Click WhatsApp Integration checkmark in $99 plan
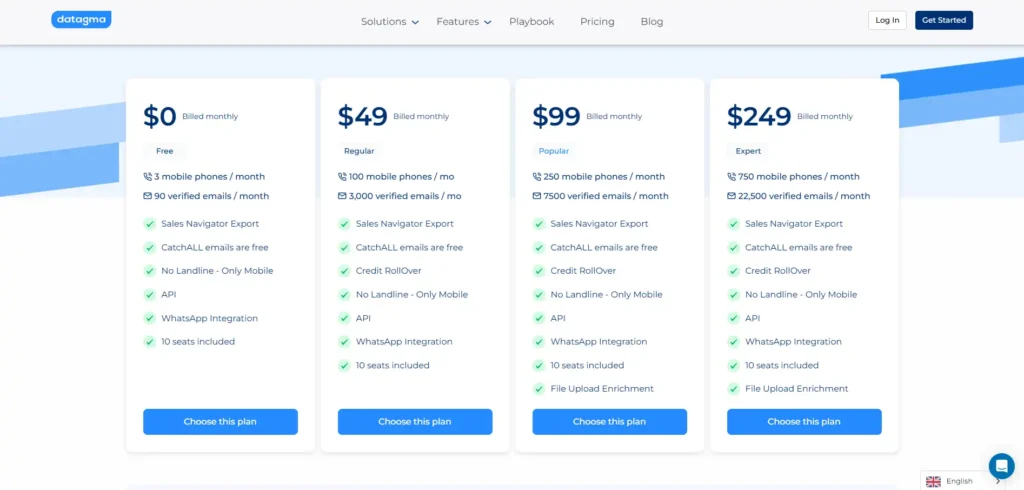 click(539, 342)
